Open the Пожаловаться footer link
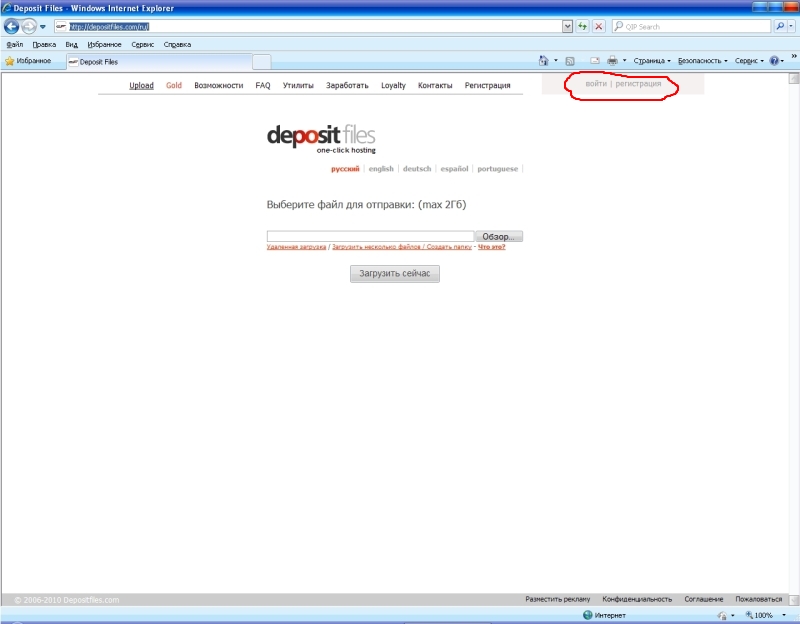Viewport: 800px width, 624px height. (x=759, y=599)
